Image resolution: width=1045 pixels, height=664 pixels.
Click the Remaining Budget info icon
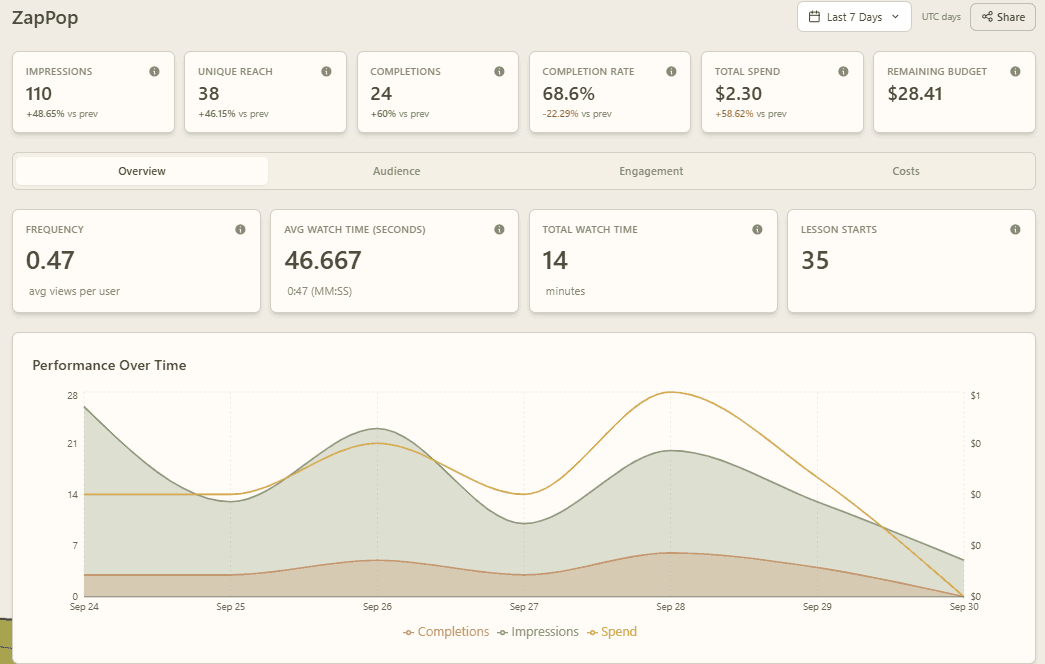(1015, 71)
